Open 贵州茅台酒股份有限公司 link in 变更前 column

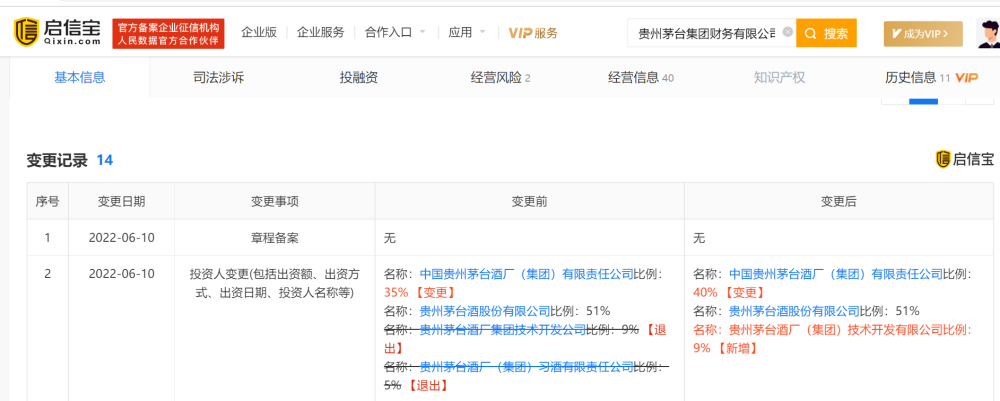pyautogui.click(x=485, y=312)
